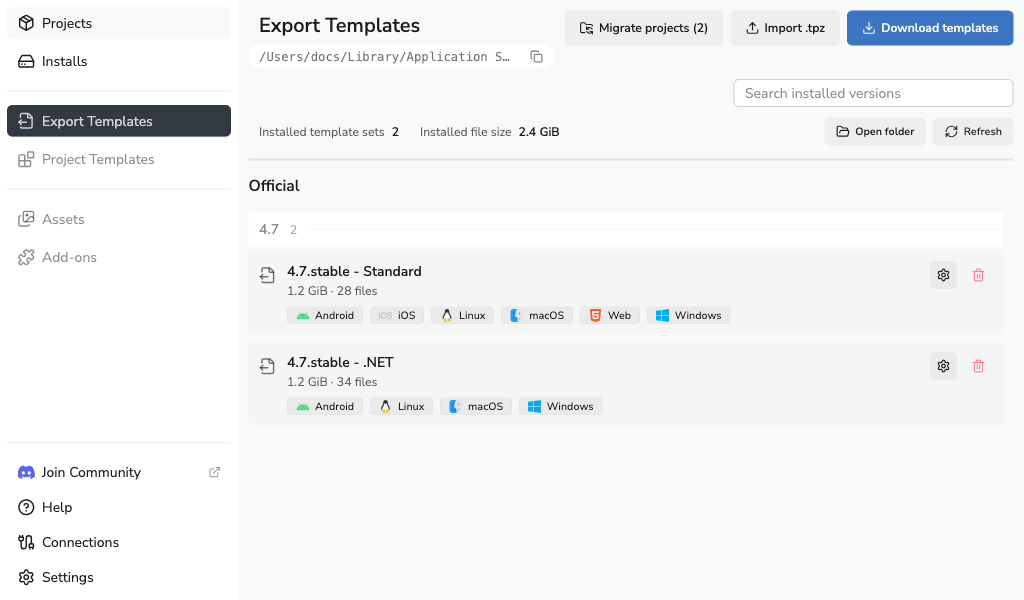Click the 4.7.stable - Standard title
The width and height of the screenshot is (1024, 600).
(354, 272)
